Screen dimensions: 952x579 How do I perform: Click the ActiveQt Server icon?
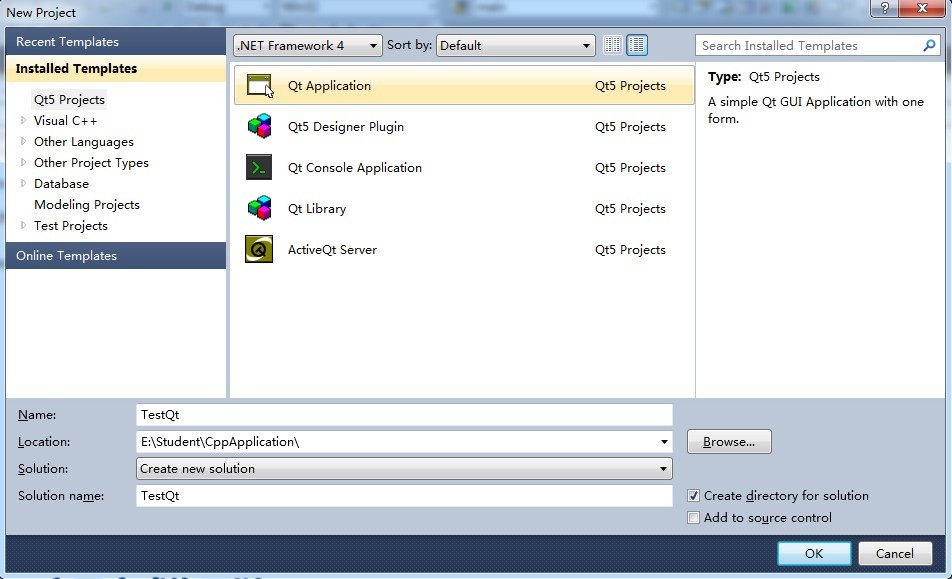click(x=259, y=249)
